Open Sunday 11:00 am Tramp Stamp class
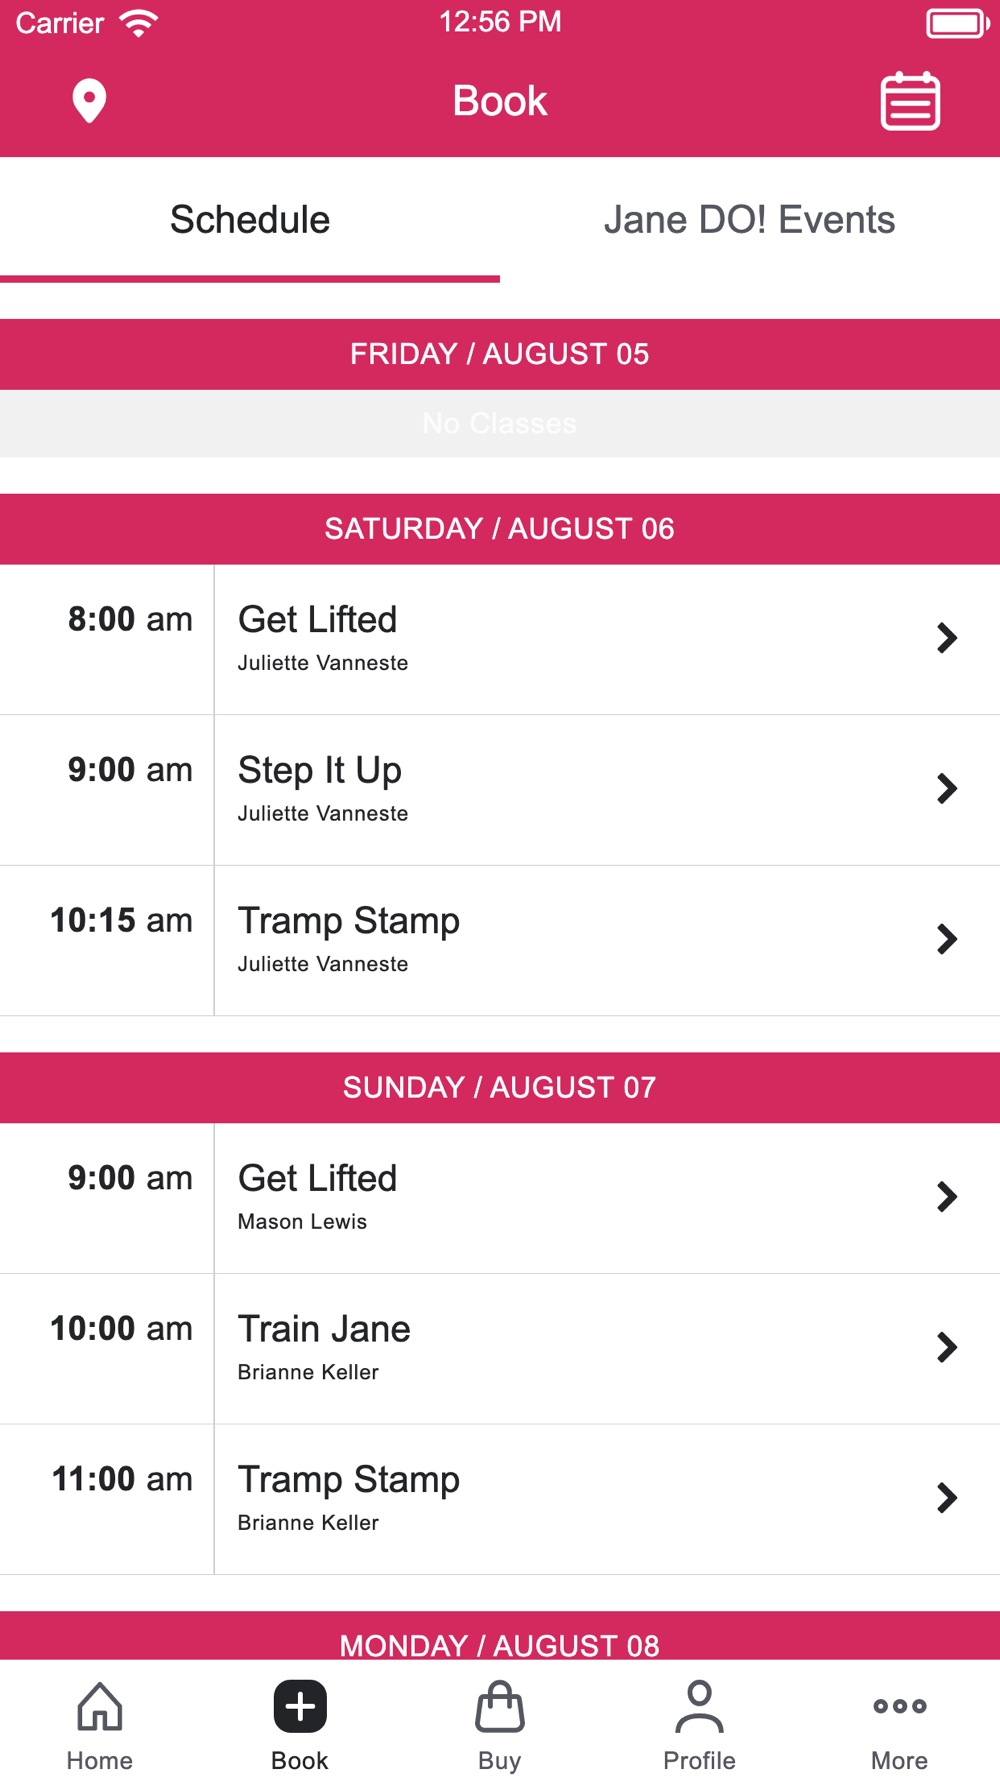The height and width of the screenshot is (1778, 1000). [500, 1500]
